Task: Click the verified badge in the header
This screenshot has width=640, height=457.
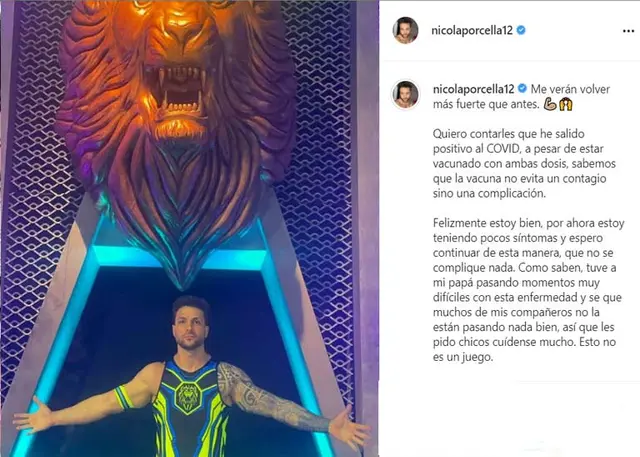Action: (521, 30)
